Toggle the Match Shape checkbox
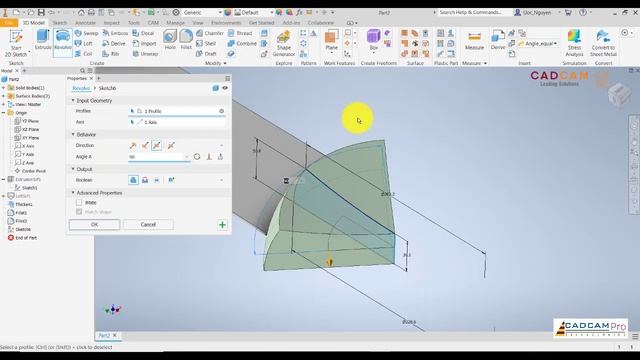640x360 pixels. point(79,212)
